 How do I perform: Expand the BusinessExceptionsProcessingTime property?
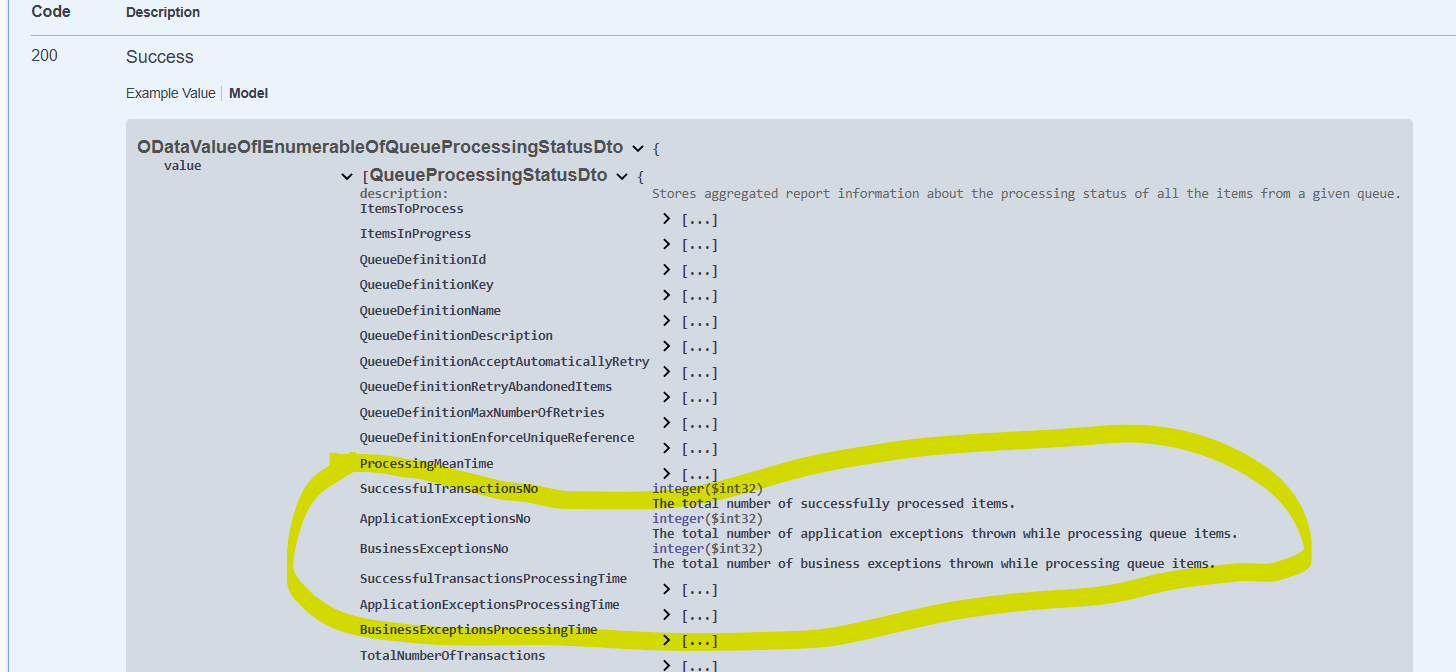pyautogui.click(x=665, y=640)
